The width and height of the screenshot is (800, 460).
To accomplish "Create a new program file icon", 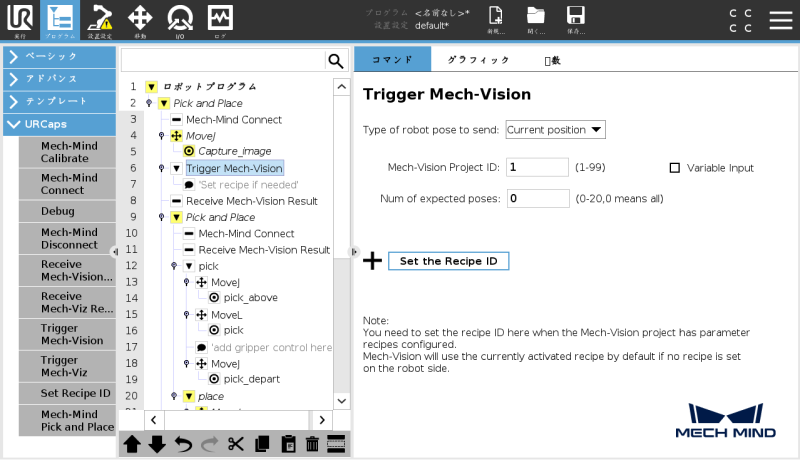I will [495, 19].
